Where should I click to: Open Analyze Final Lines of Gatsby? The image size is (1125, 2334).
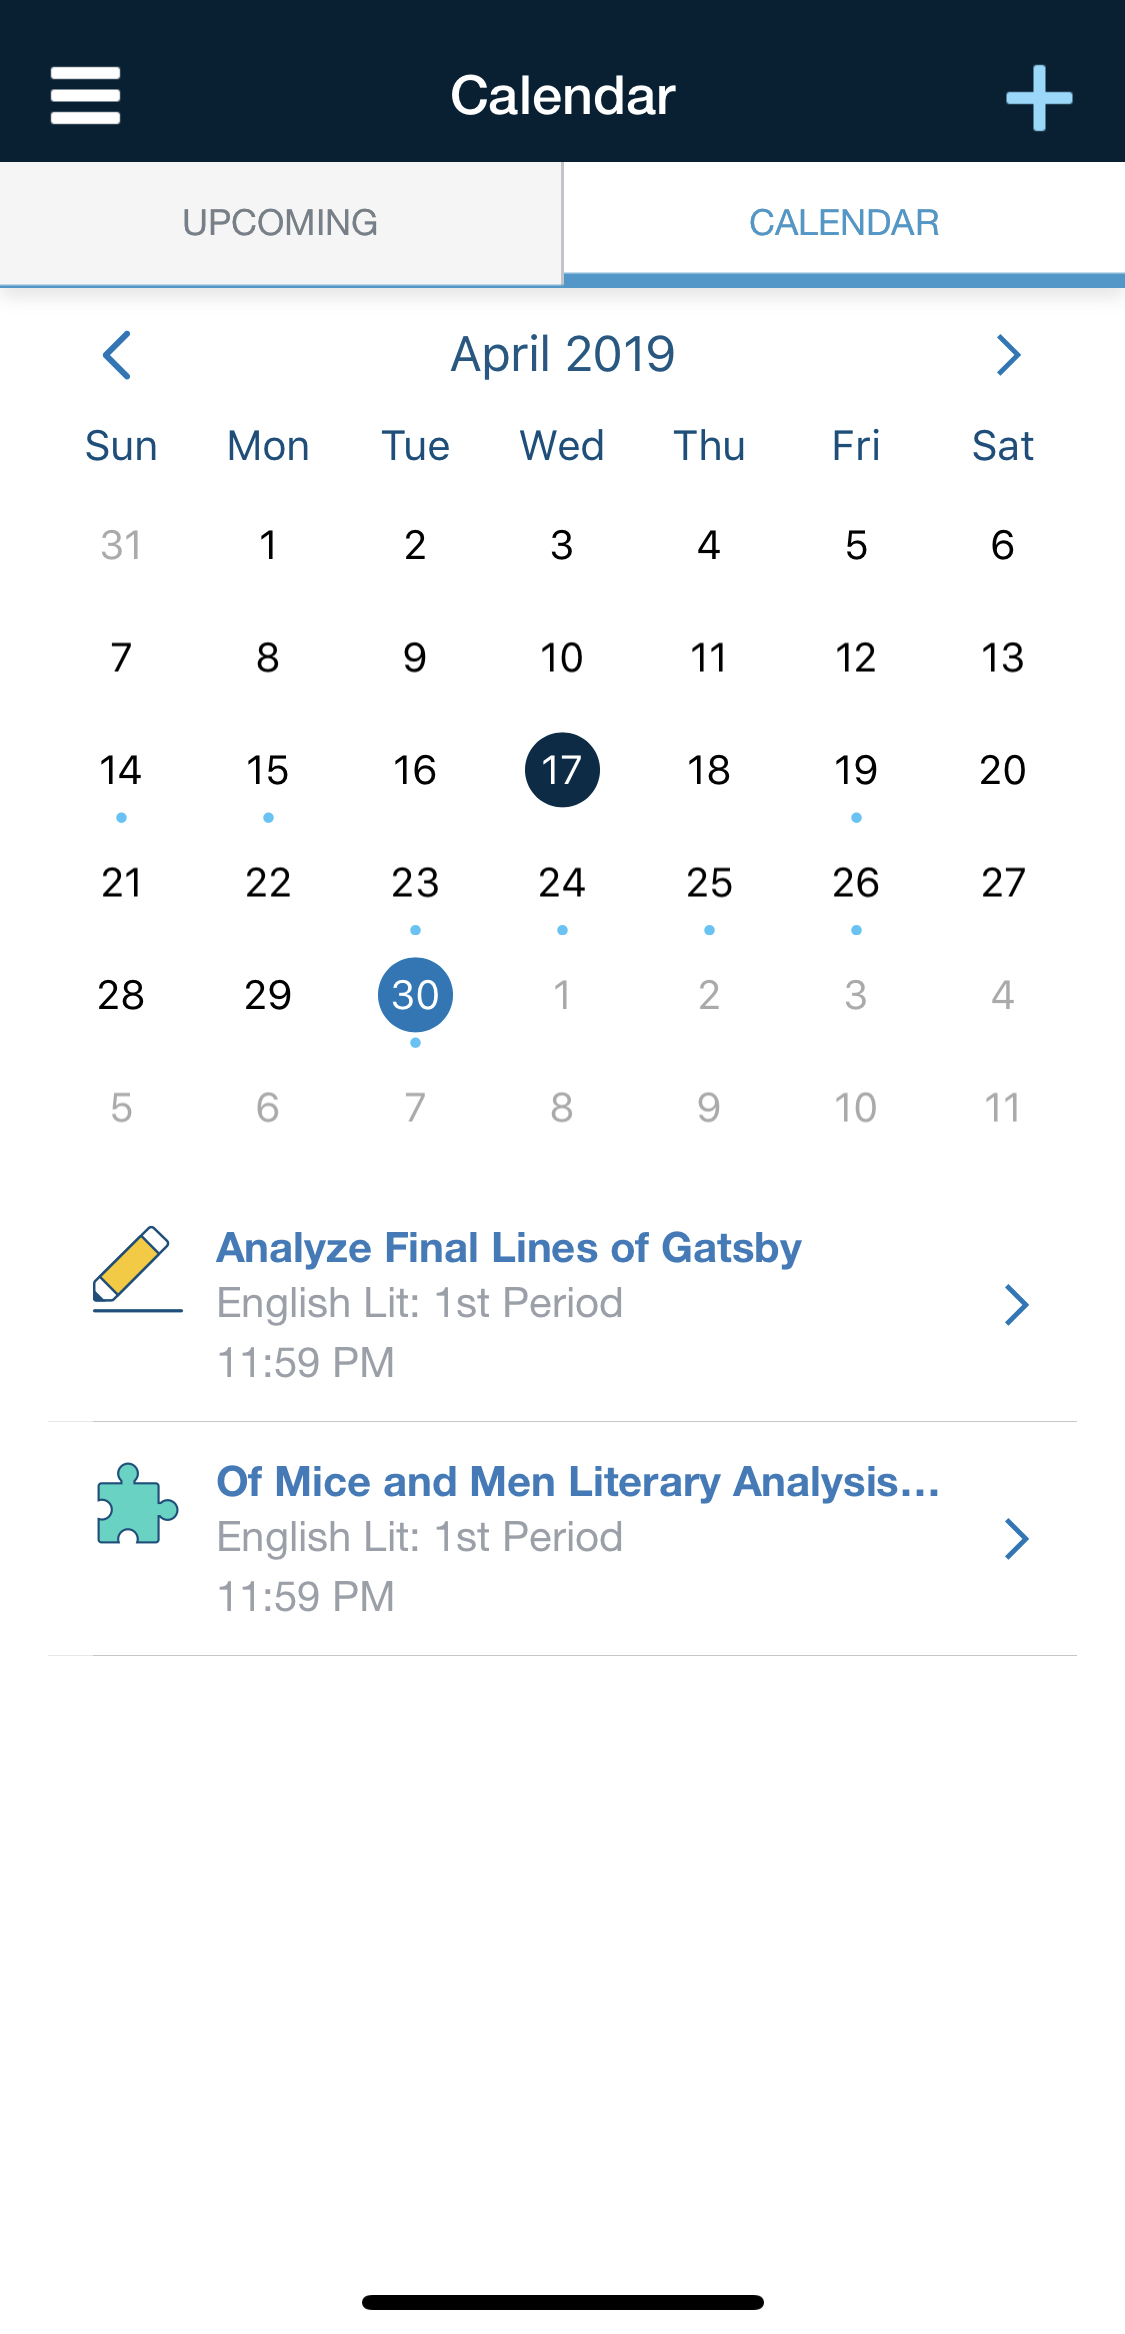point(509,1248)
